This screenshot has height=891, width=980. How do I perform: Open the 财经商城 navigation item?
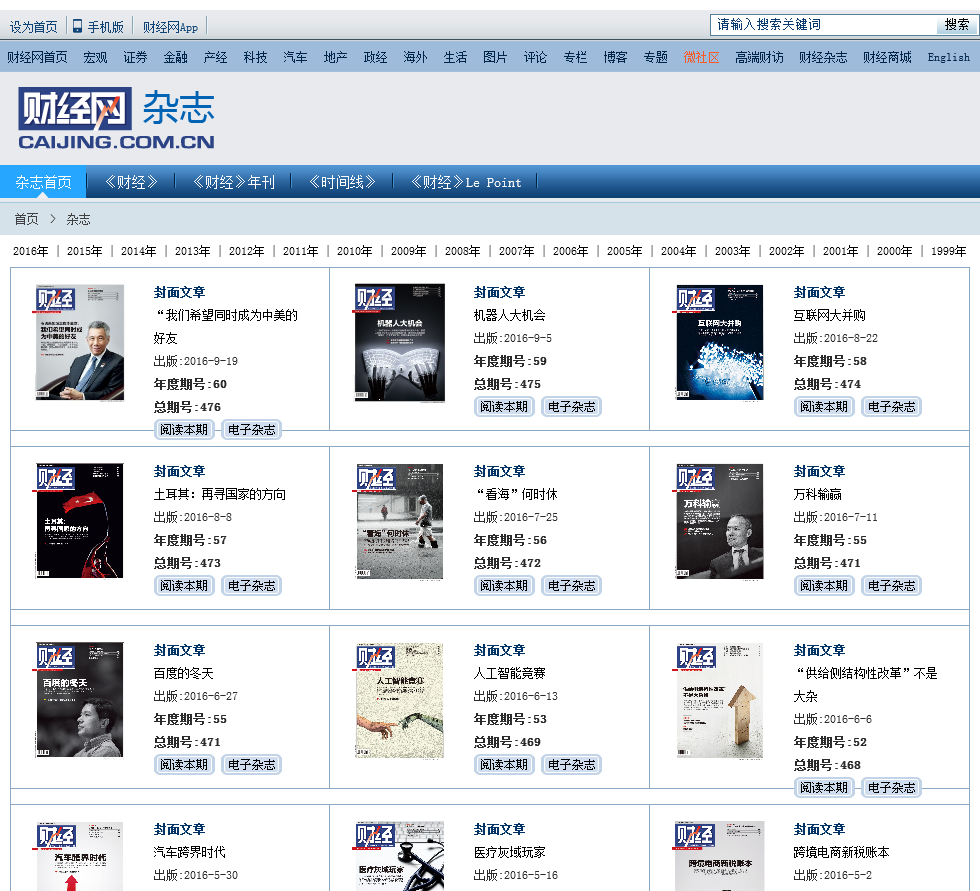click(887, 57)
